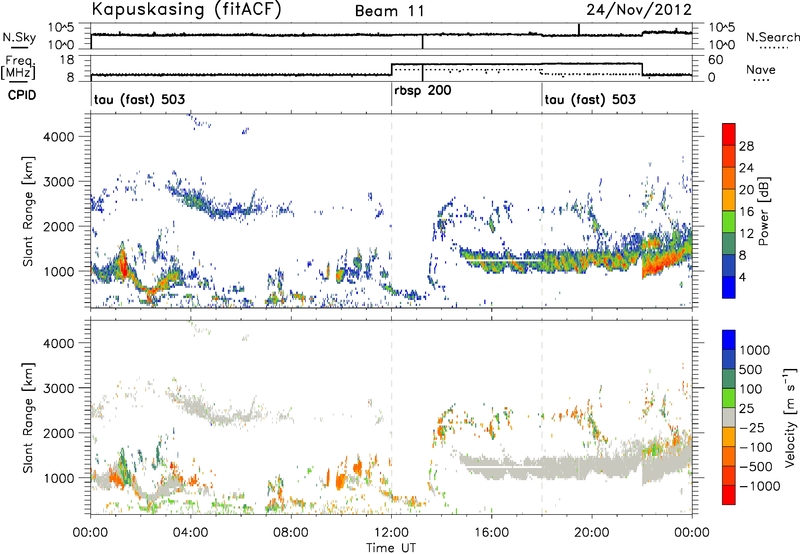Click the 'Freq. [MHz]' axis label

tap(20, 67)
